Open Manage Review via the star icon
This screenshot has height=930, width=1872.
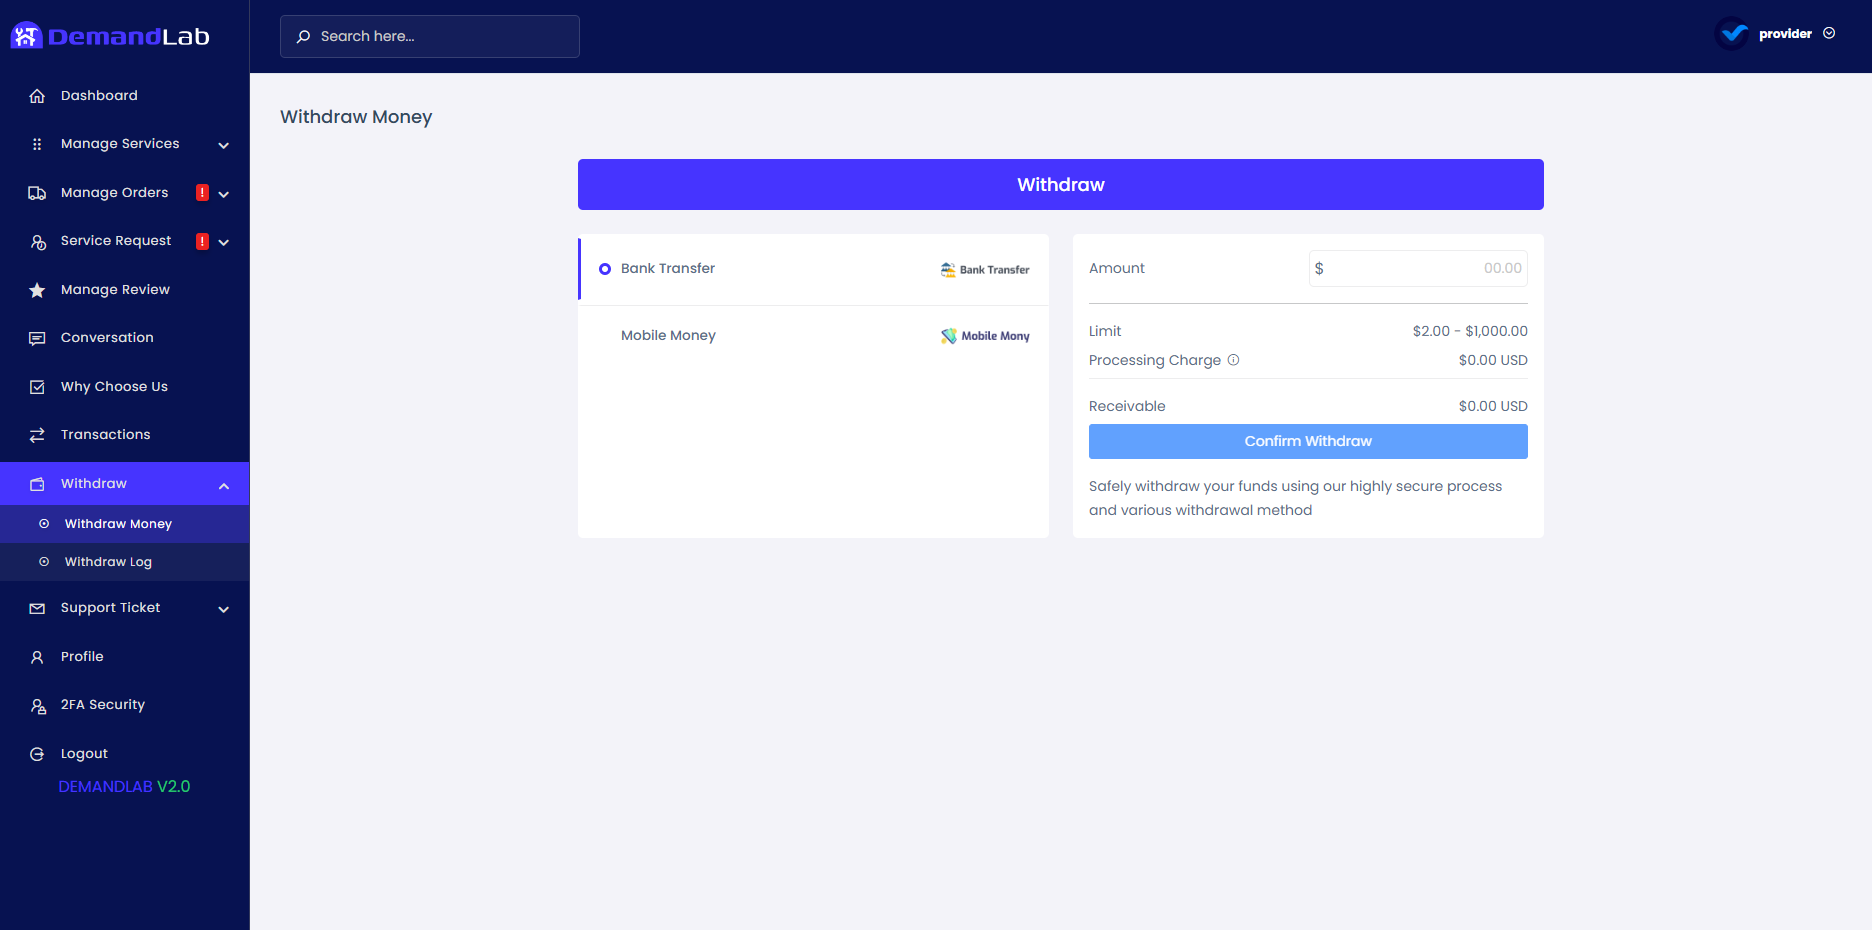37,290
